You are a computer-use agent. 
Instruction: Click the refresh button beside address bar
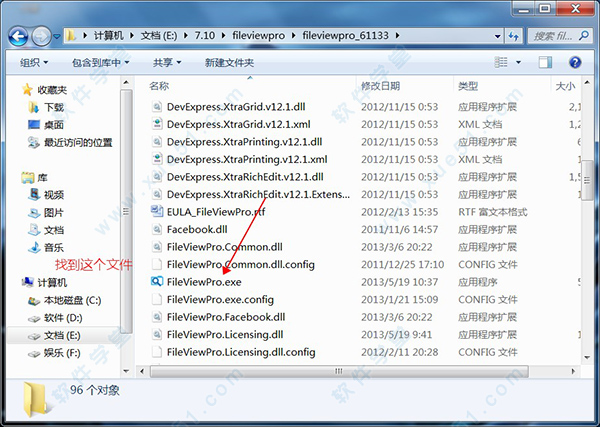coord(514,36)
